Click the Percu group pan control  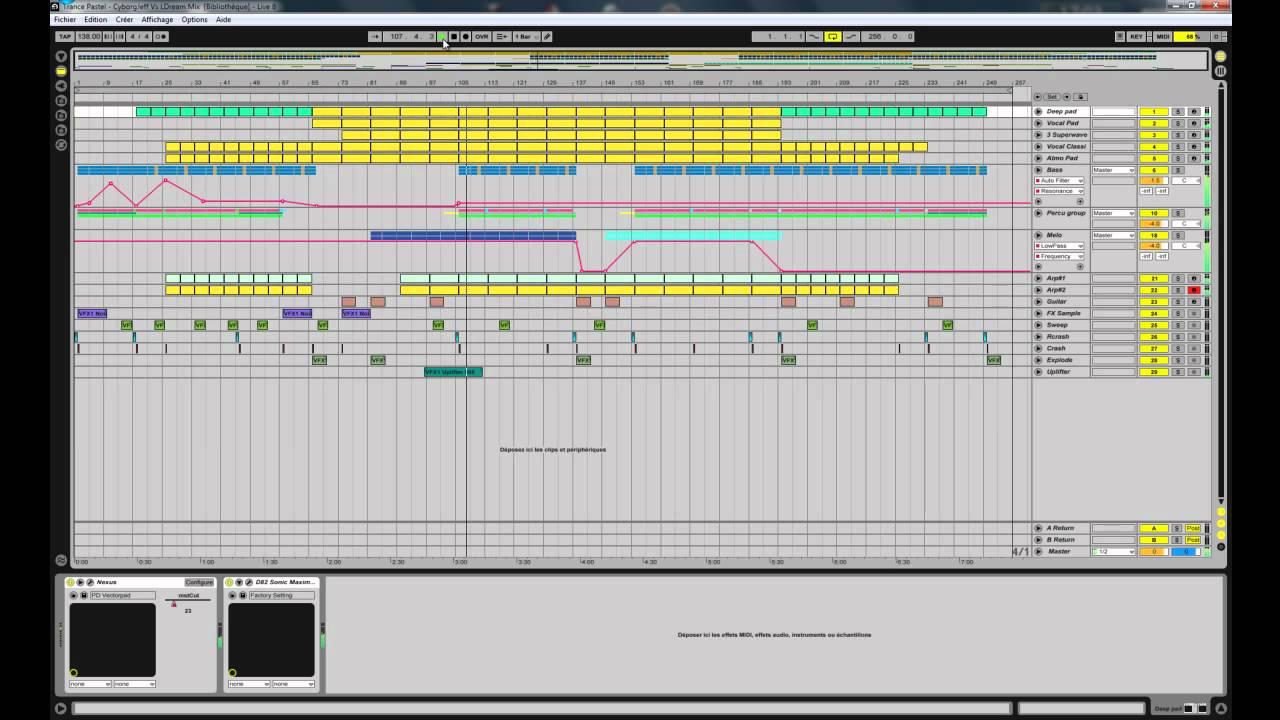tap(1185, 224)
